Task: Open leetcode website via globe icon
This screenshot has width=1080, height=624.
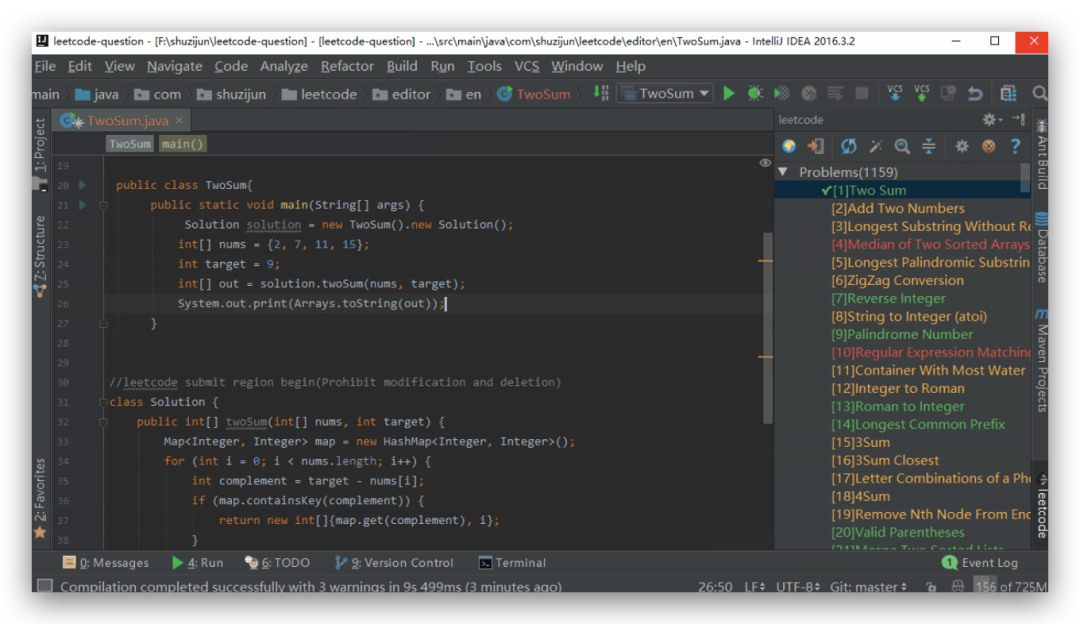Action: [789, 146]
